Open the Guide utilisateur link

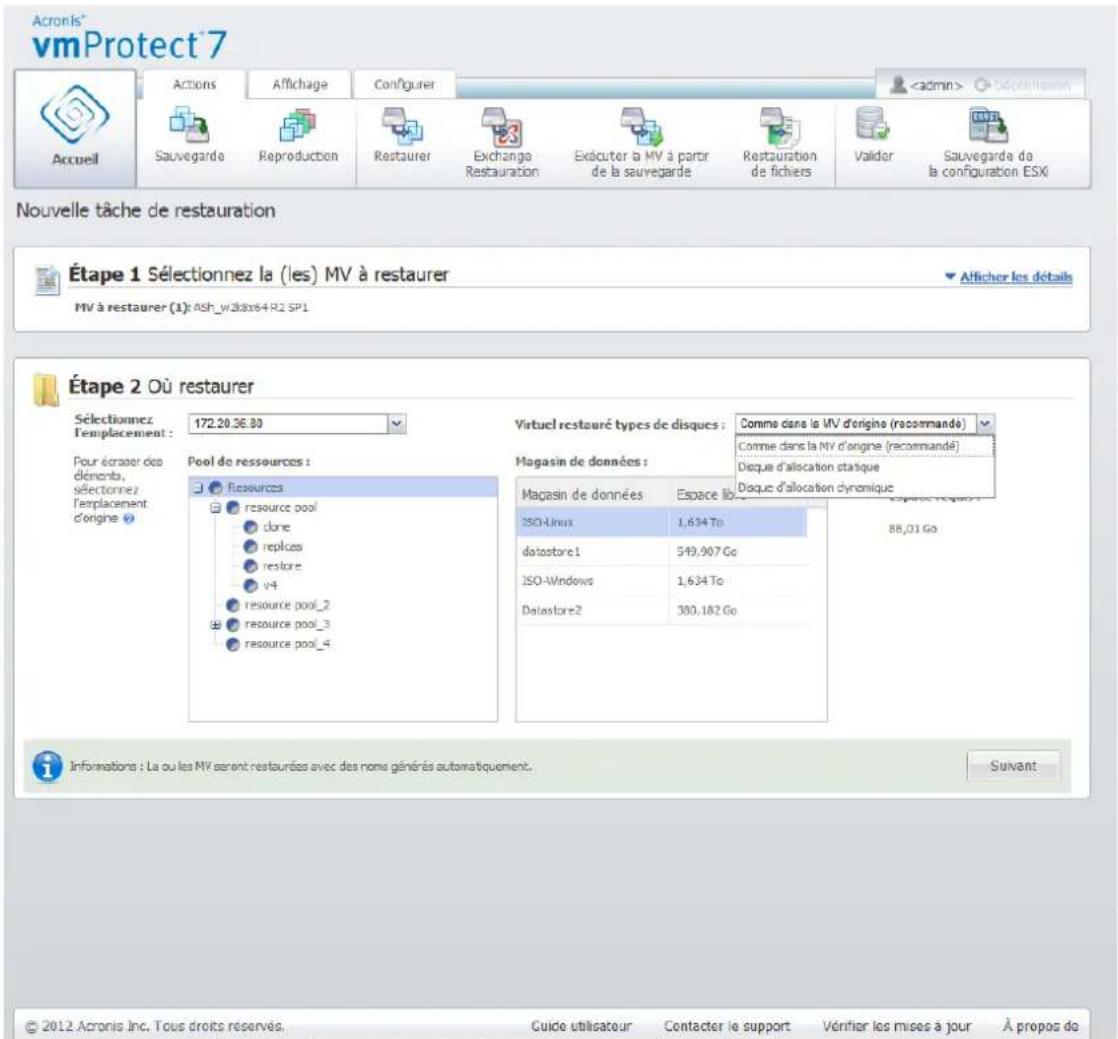581,1026
